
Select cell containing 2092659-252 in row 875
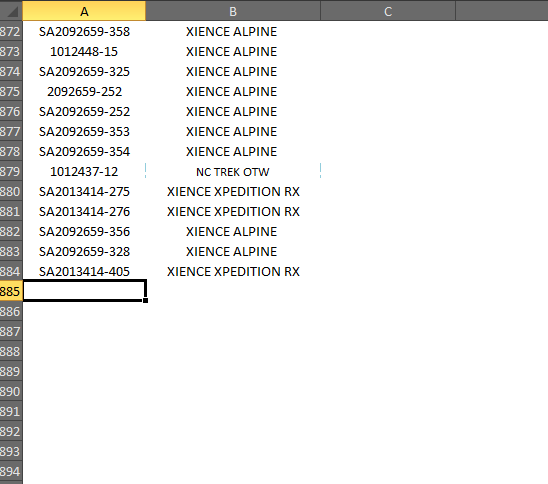coord(84,92)
